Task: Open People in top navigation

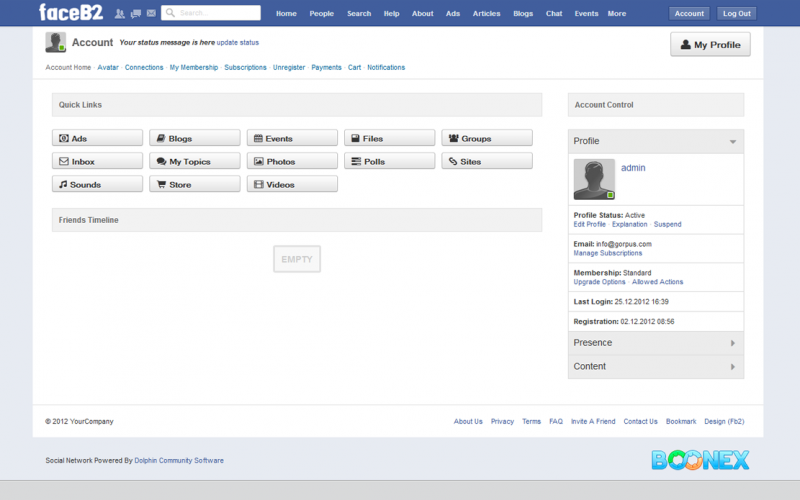Action: tap(321, 14)
